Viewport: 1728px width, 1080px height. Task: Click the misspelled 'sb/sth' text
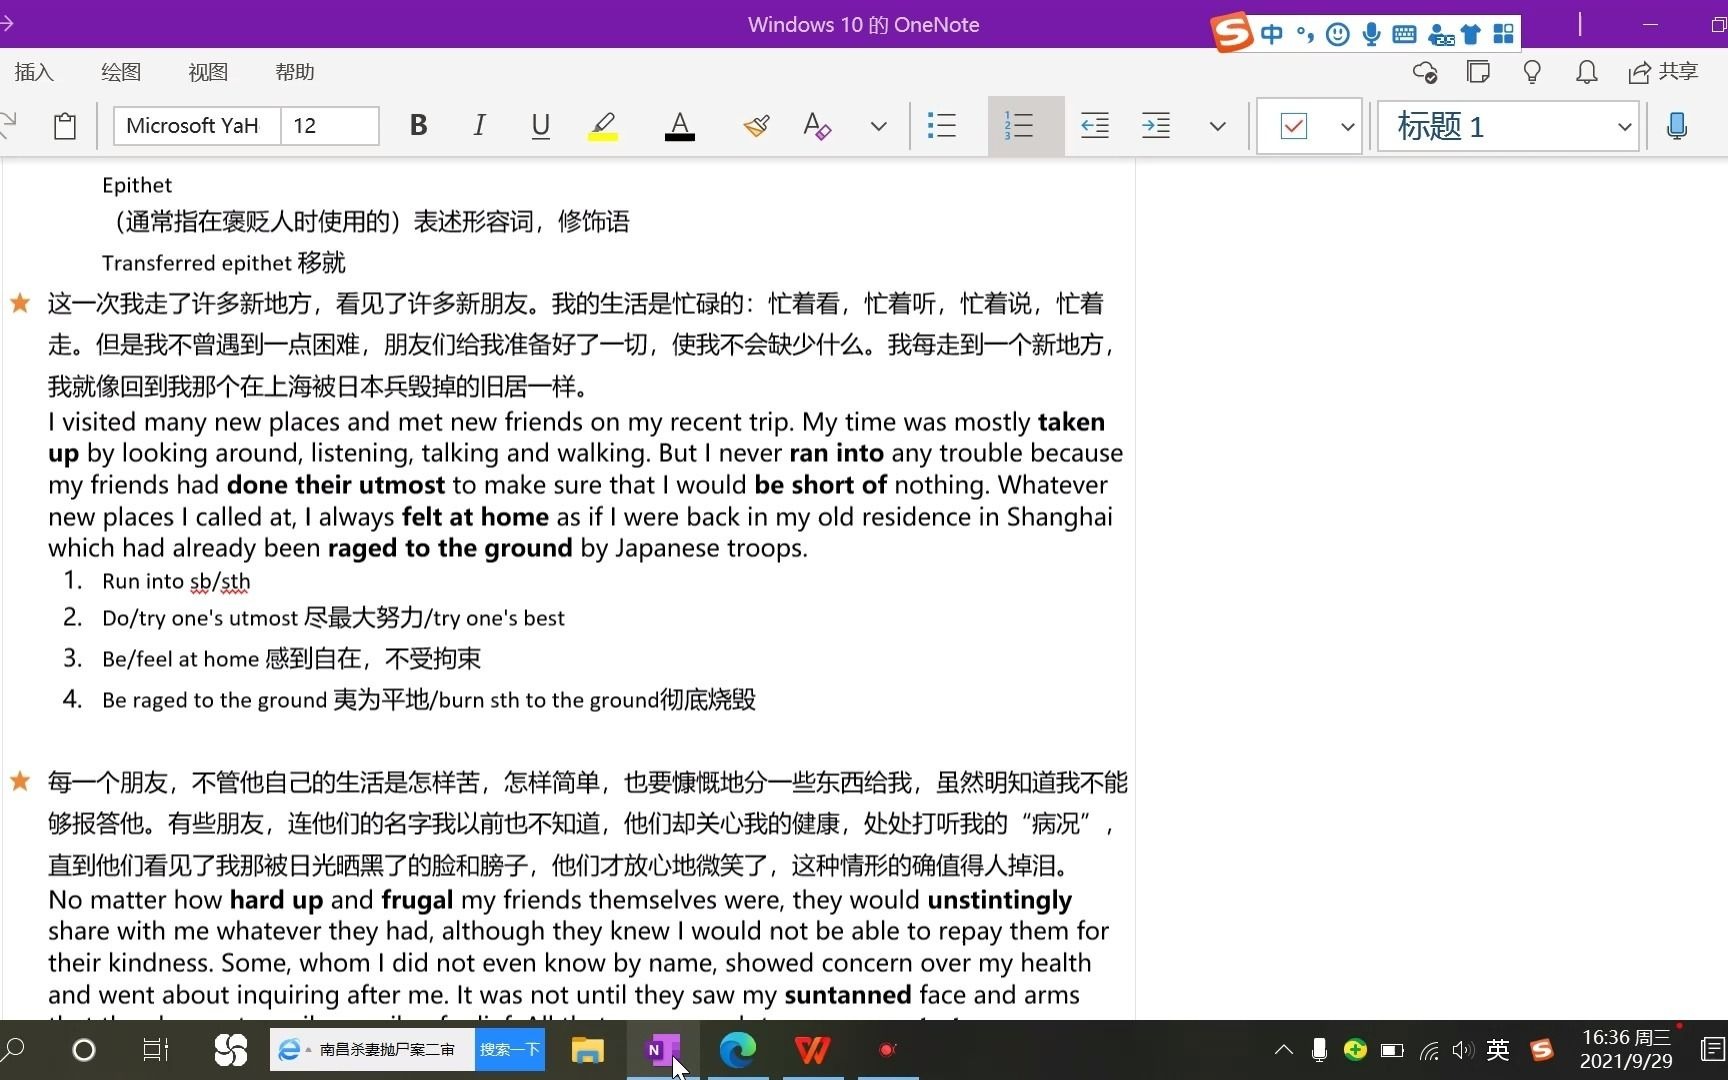coord(220,581)
